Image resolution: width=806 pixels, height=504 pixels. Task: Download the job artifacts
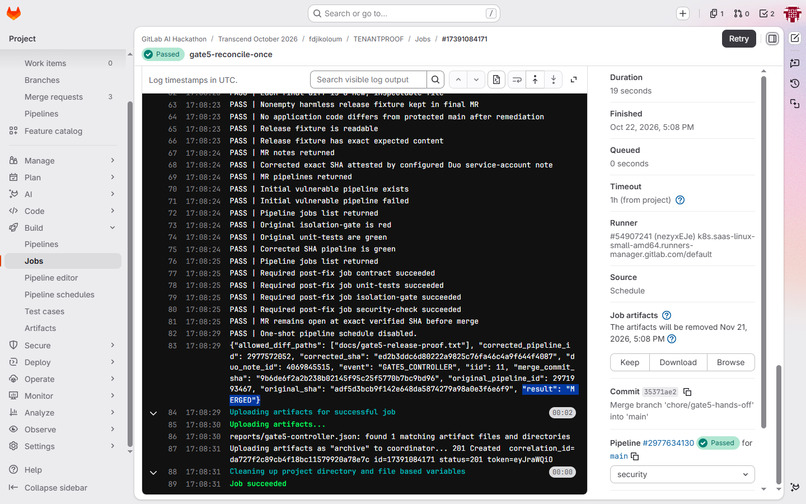(678, 362)
